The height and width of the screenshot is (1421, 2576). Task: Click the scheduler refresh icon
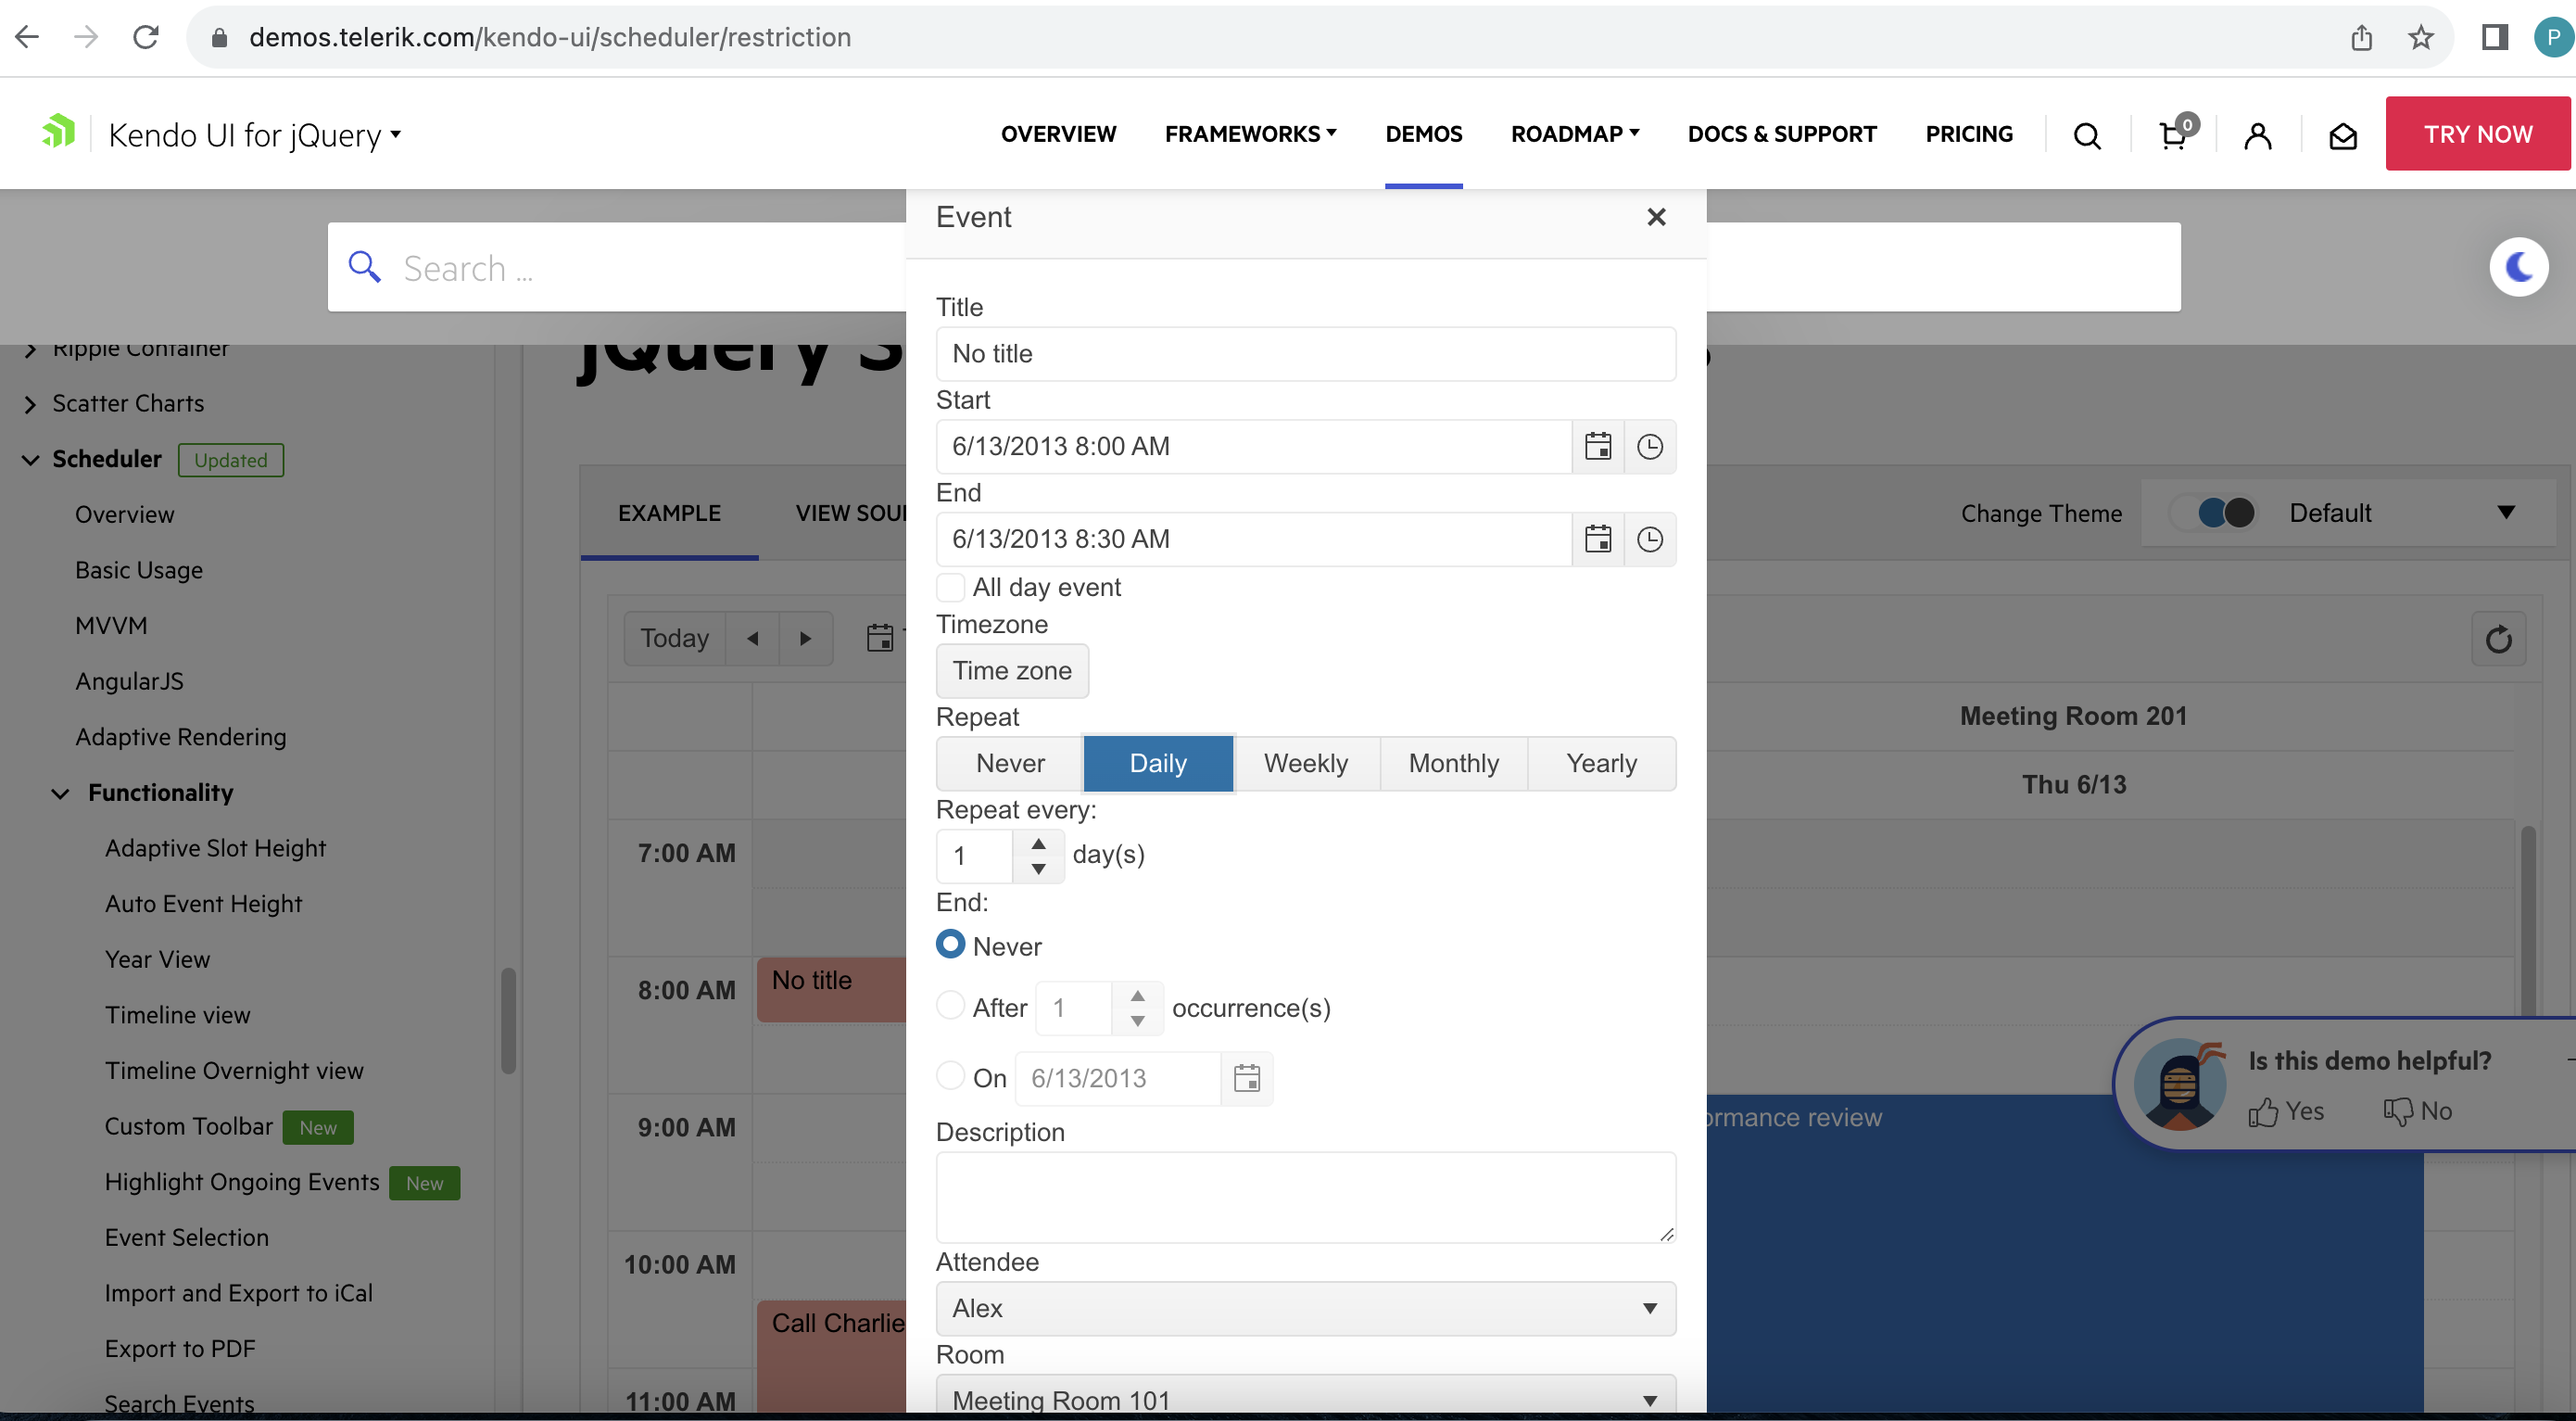click(x=2498, y=639)
